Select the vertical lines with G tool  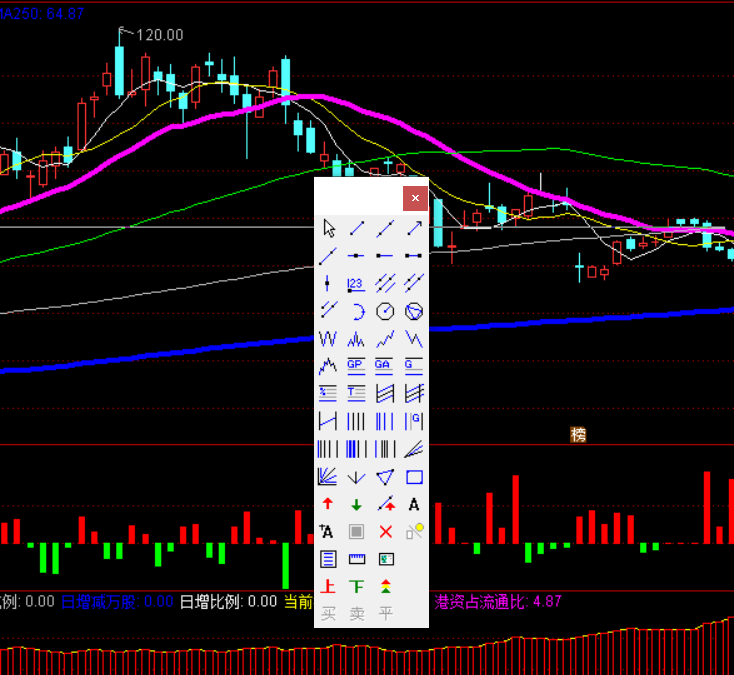point(414,421)
